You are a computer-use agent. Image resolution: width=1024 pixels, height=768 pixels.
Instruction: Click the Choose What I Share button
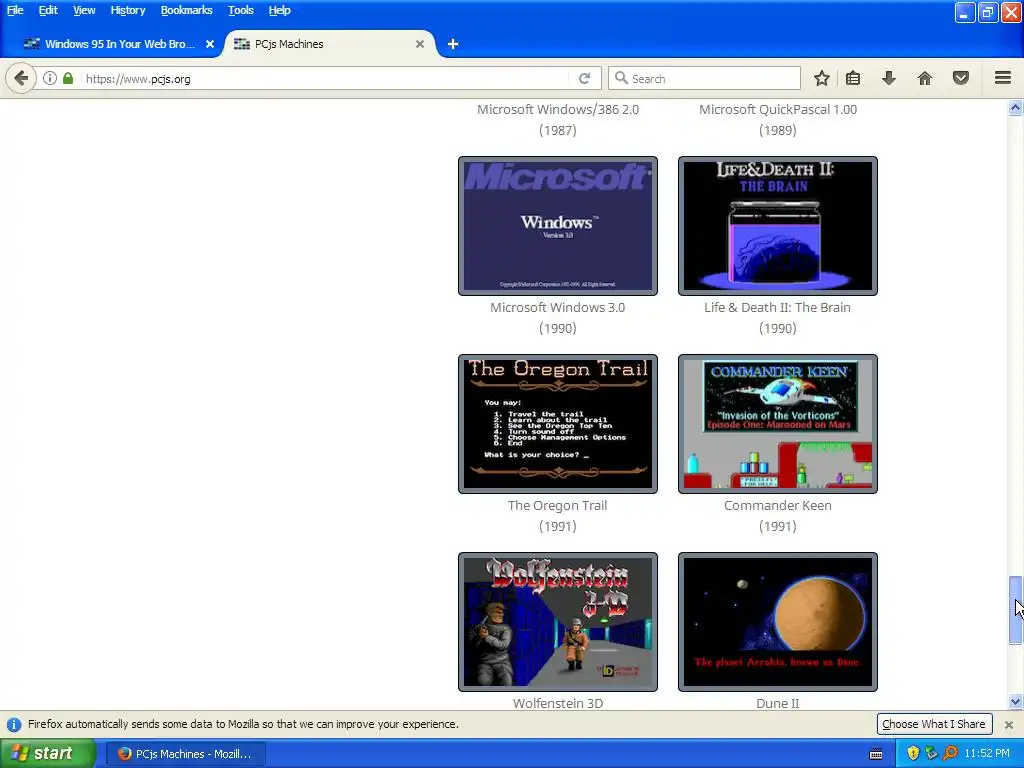click(934, 724)
